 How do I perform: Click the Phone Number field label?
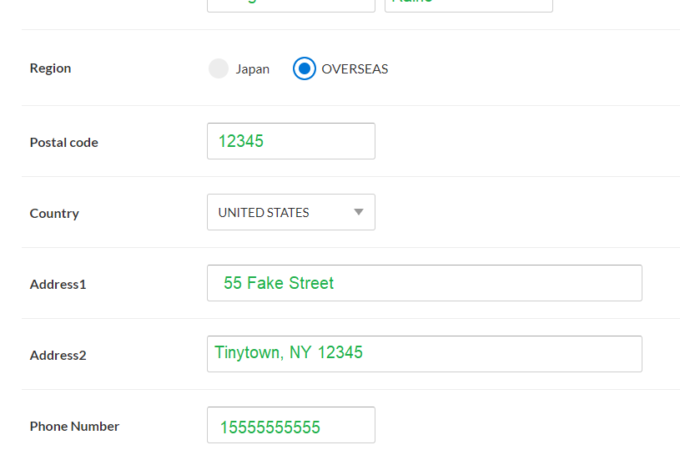click(74, 426)
